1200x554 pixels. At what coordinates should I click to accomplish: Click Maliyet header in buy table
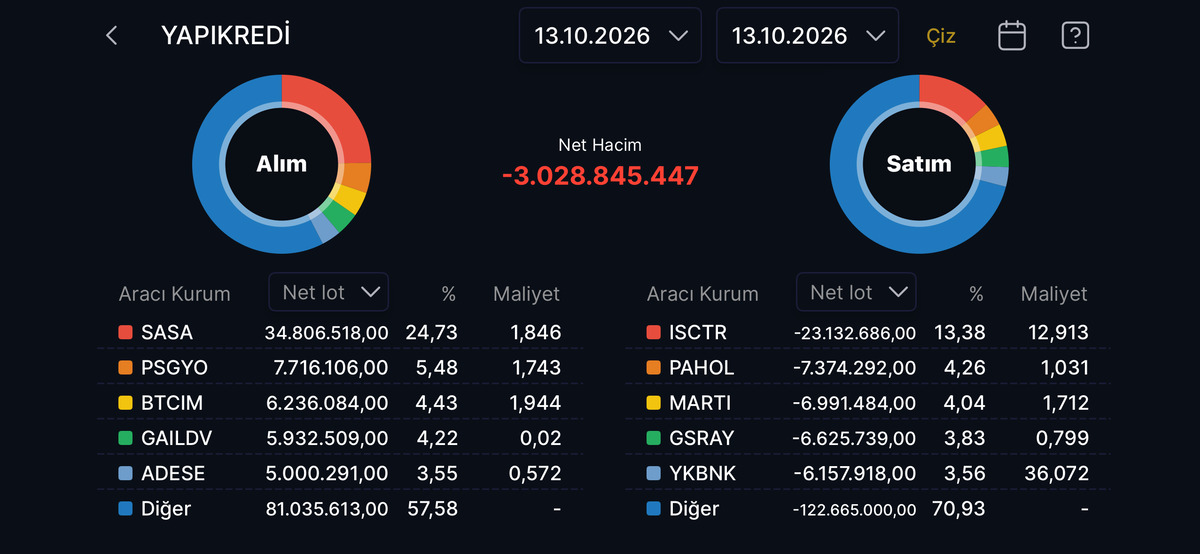pos(526,294)
